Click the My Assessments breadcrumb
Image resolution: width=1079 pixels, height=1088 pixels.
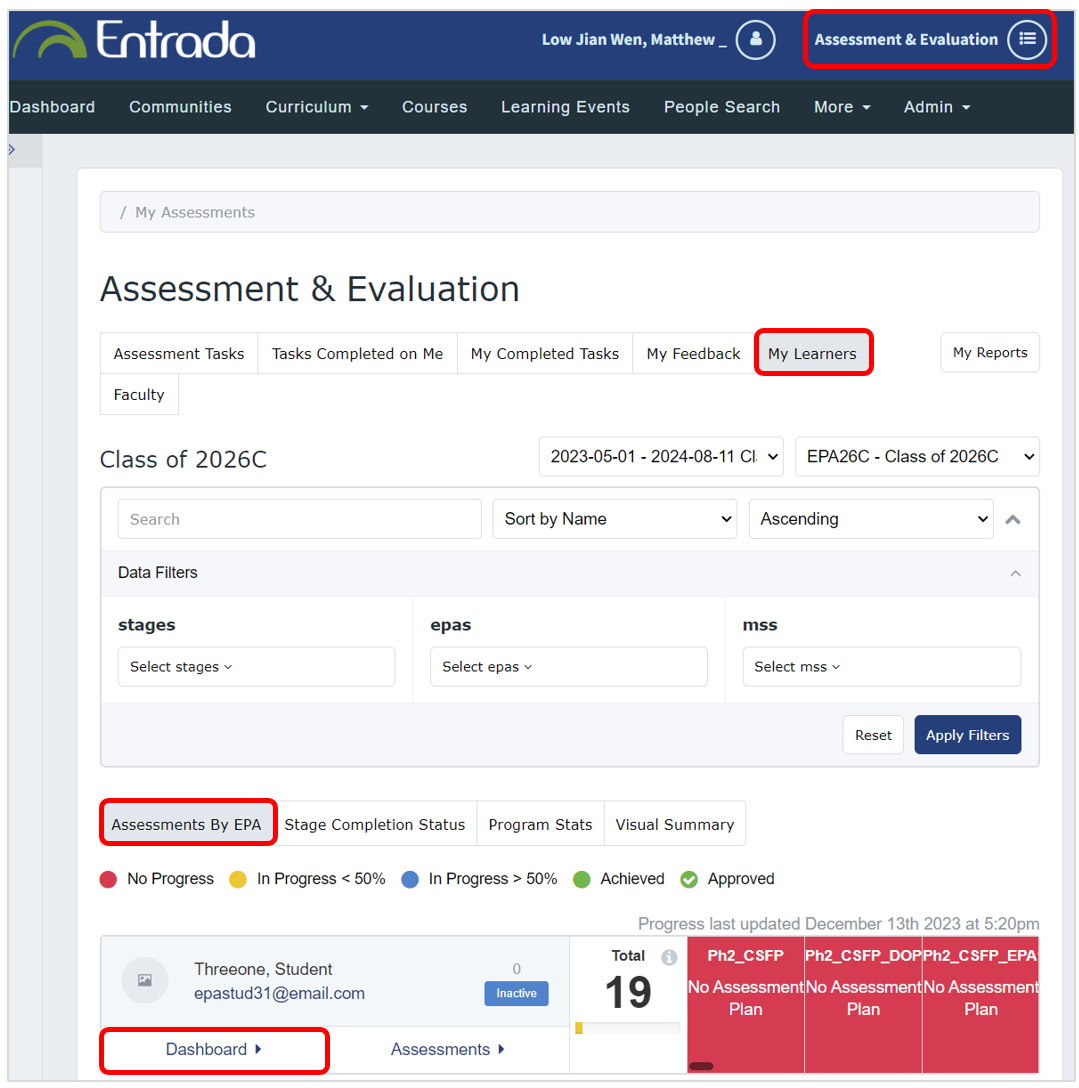tap(195, 212)
